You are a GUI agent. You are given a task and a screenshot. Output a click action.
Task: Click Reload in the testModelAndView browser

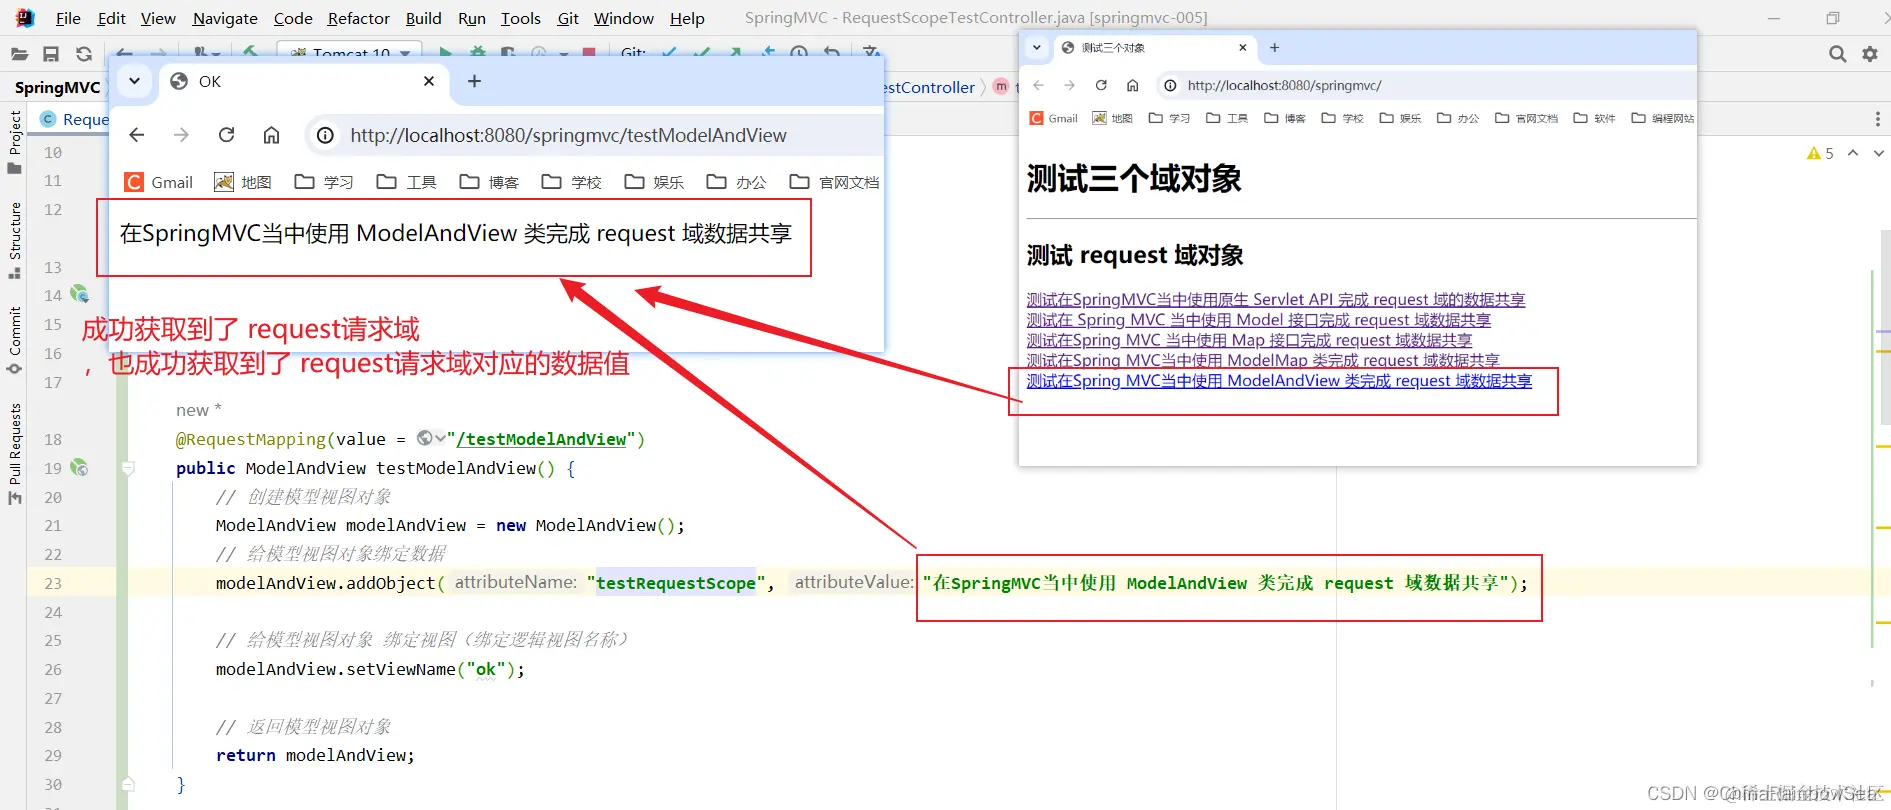[227, 135]
